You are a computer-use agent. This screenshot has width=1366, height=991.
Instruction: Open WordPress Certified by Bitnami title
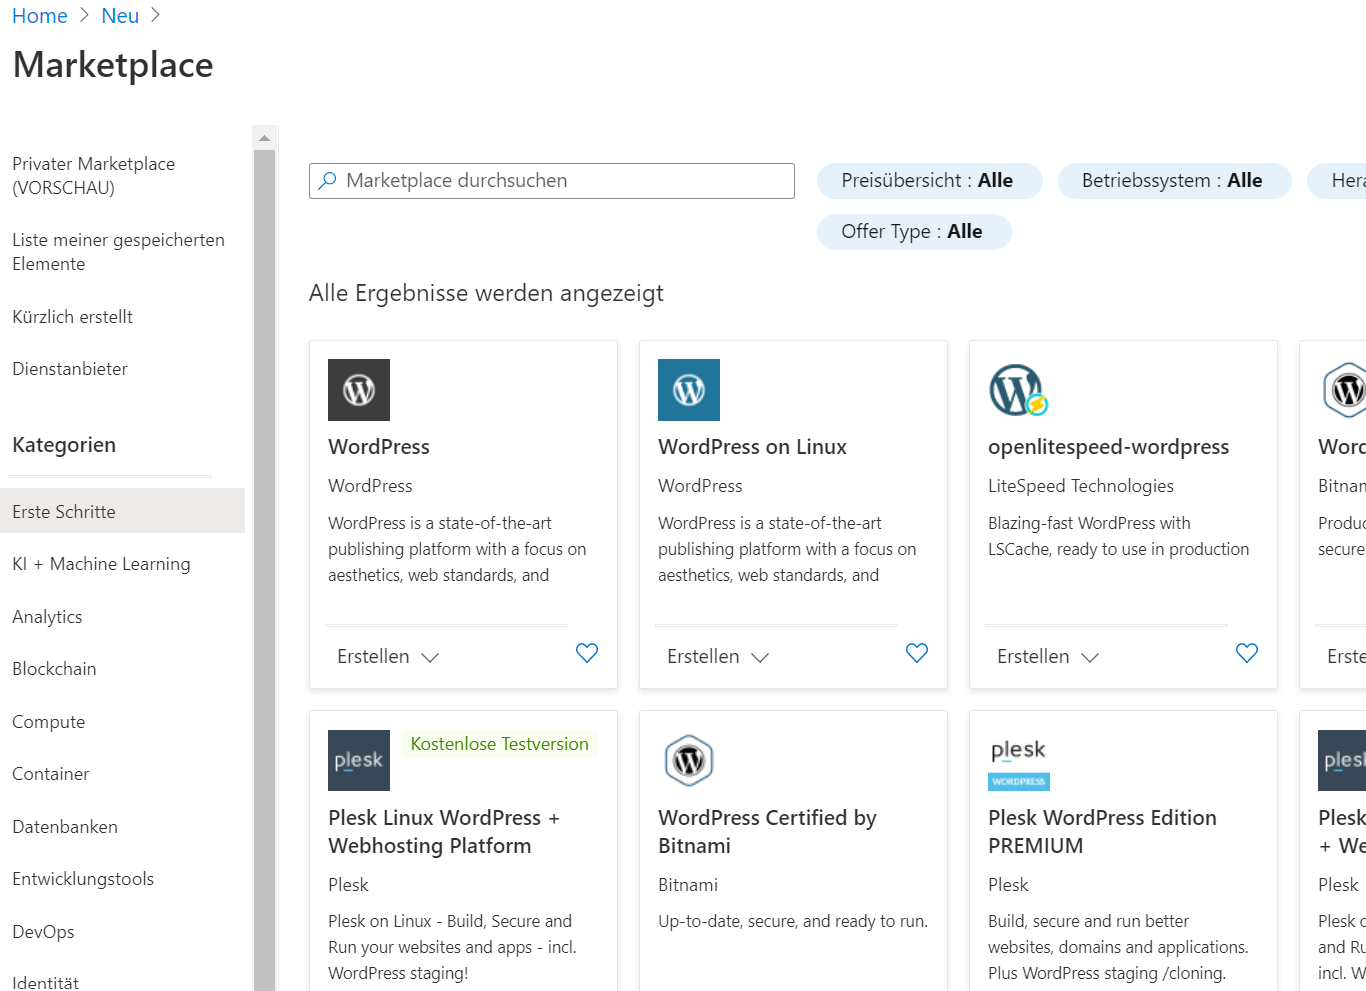(x=767, y=832)
